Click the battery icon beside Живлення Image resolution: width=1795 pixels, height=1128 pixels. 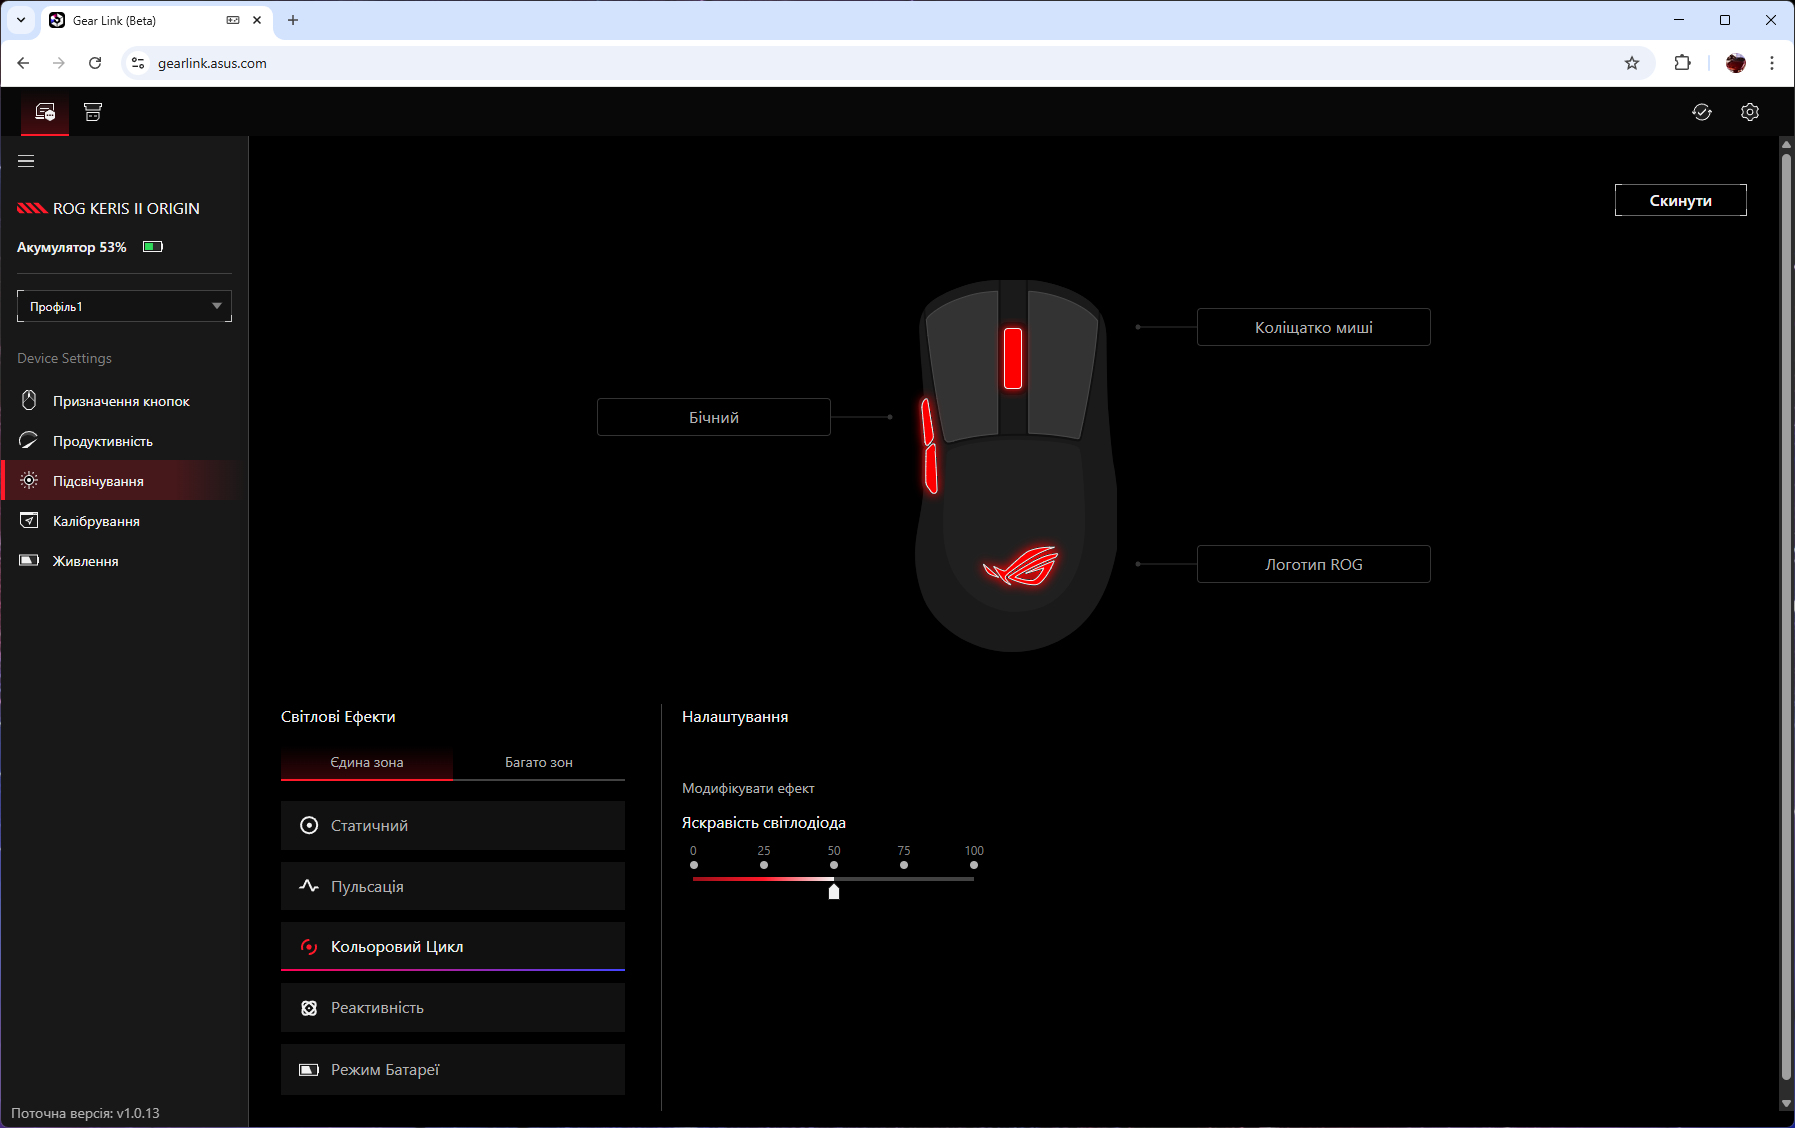pyautogui.click(x=29, y=560)
